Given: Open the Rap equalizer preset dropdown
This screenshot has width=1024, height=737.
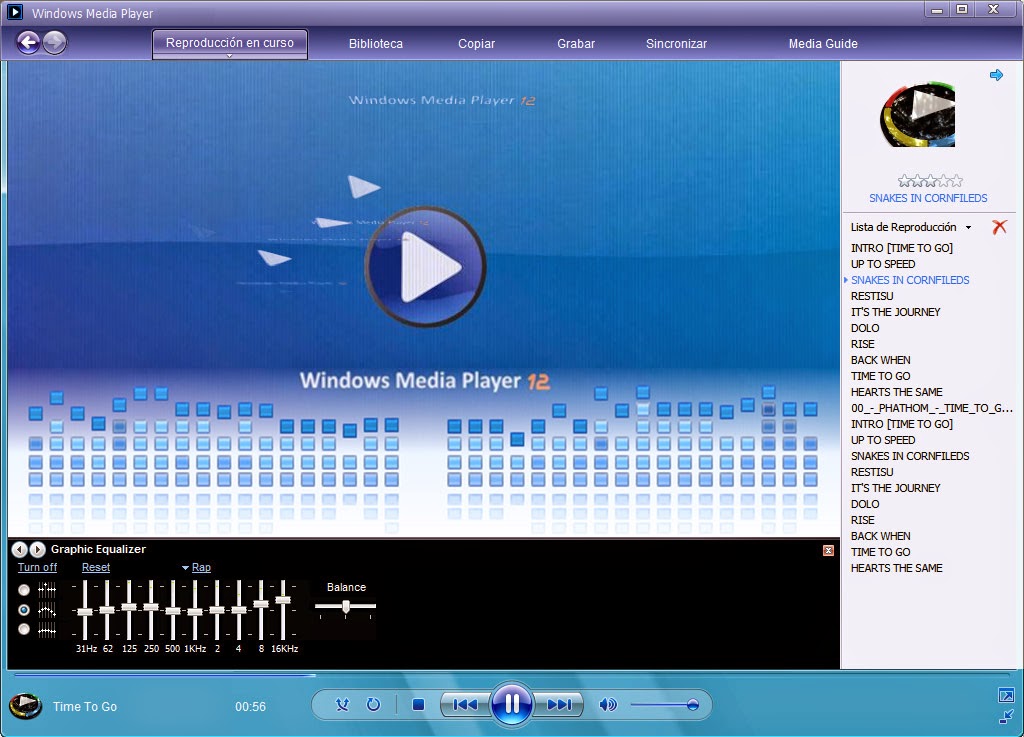Looking at the screenshot, I should pos(196,567).
